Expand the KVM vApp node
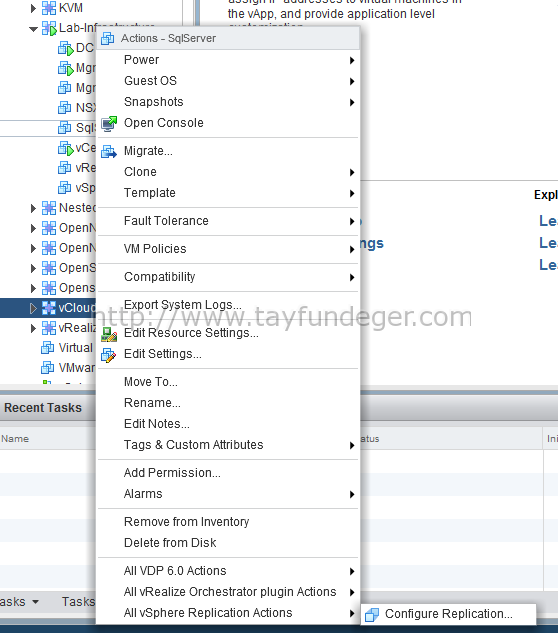Screen dimensions: 558x633 click(34, 8)
